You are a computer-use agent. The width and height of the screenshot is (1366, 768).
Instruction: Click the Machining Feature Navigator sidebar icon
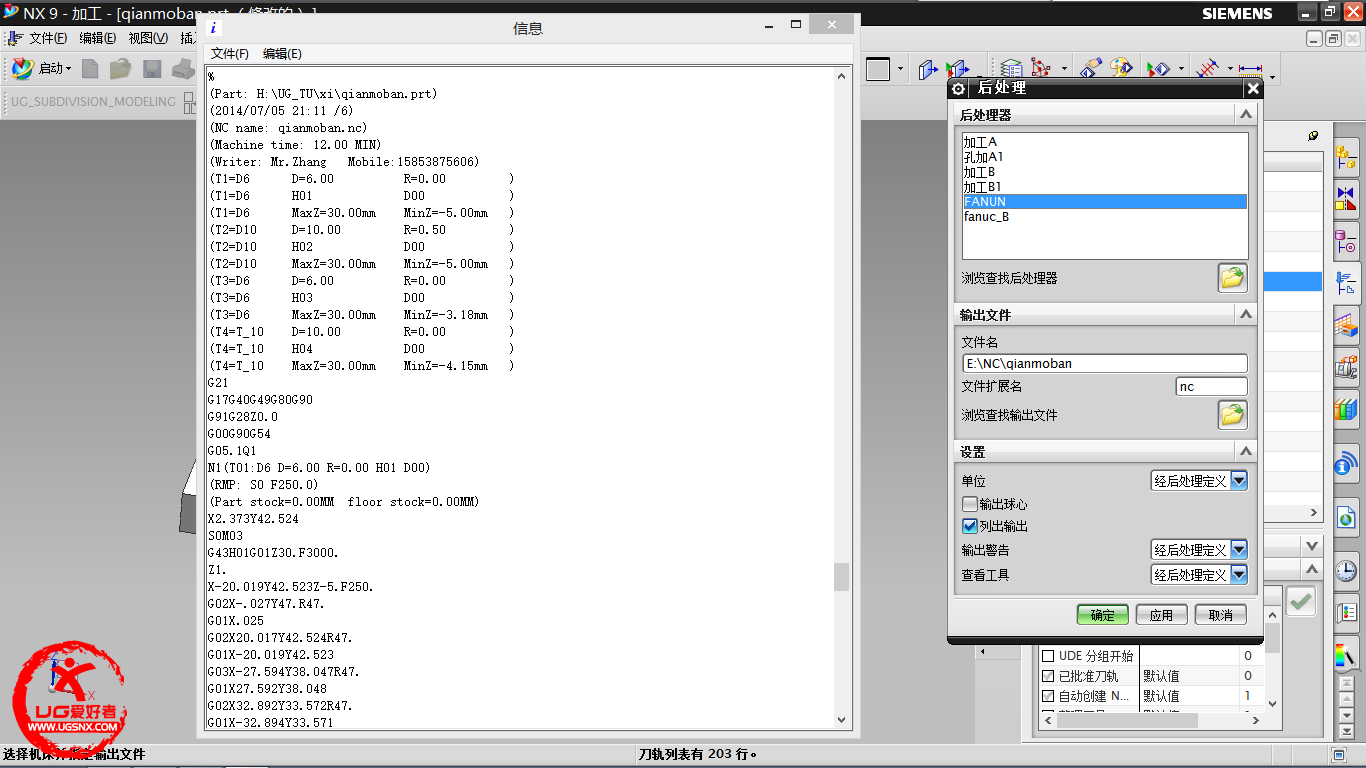click(1346, 324)
